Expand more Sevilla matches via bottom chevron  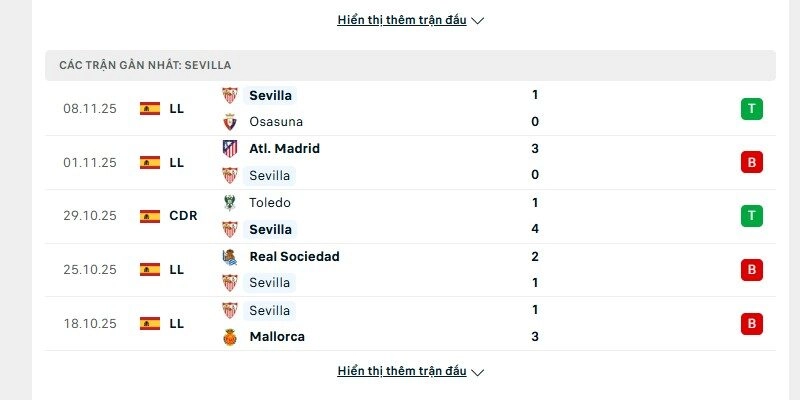477,372
